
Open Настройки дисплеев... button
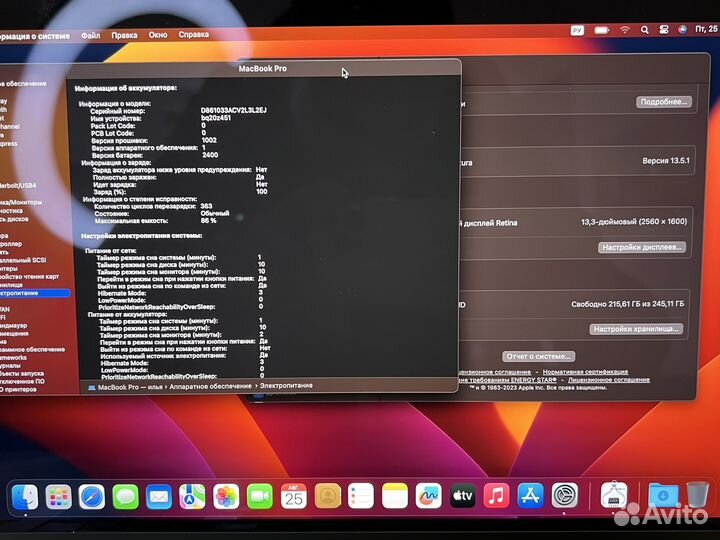point(641,248)
